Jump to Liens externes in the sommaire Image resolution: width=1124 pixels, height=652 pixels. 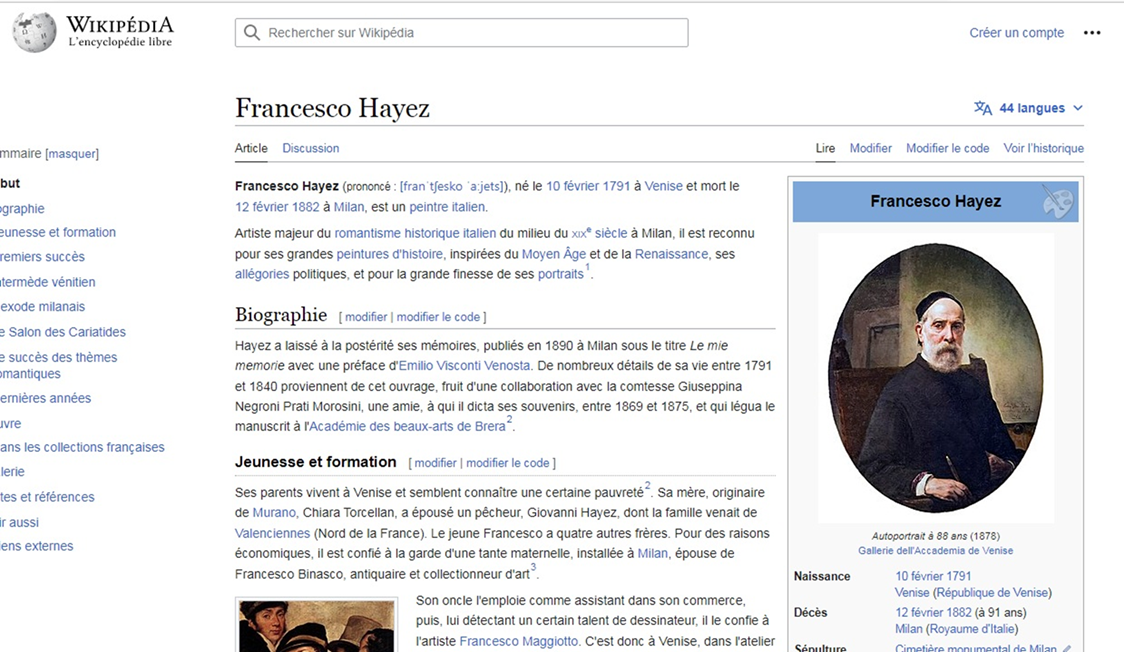(x=37, y=547)
